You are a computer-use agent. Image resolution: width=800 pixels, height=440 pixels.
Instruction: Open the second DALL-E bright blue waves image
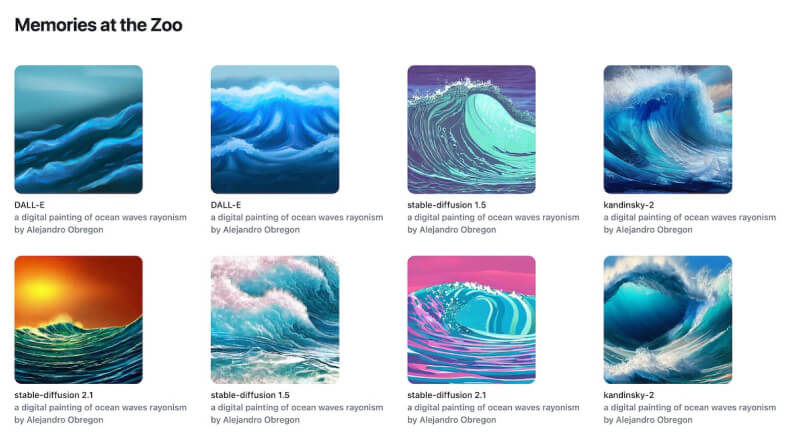click(275, 129)
